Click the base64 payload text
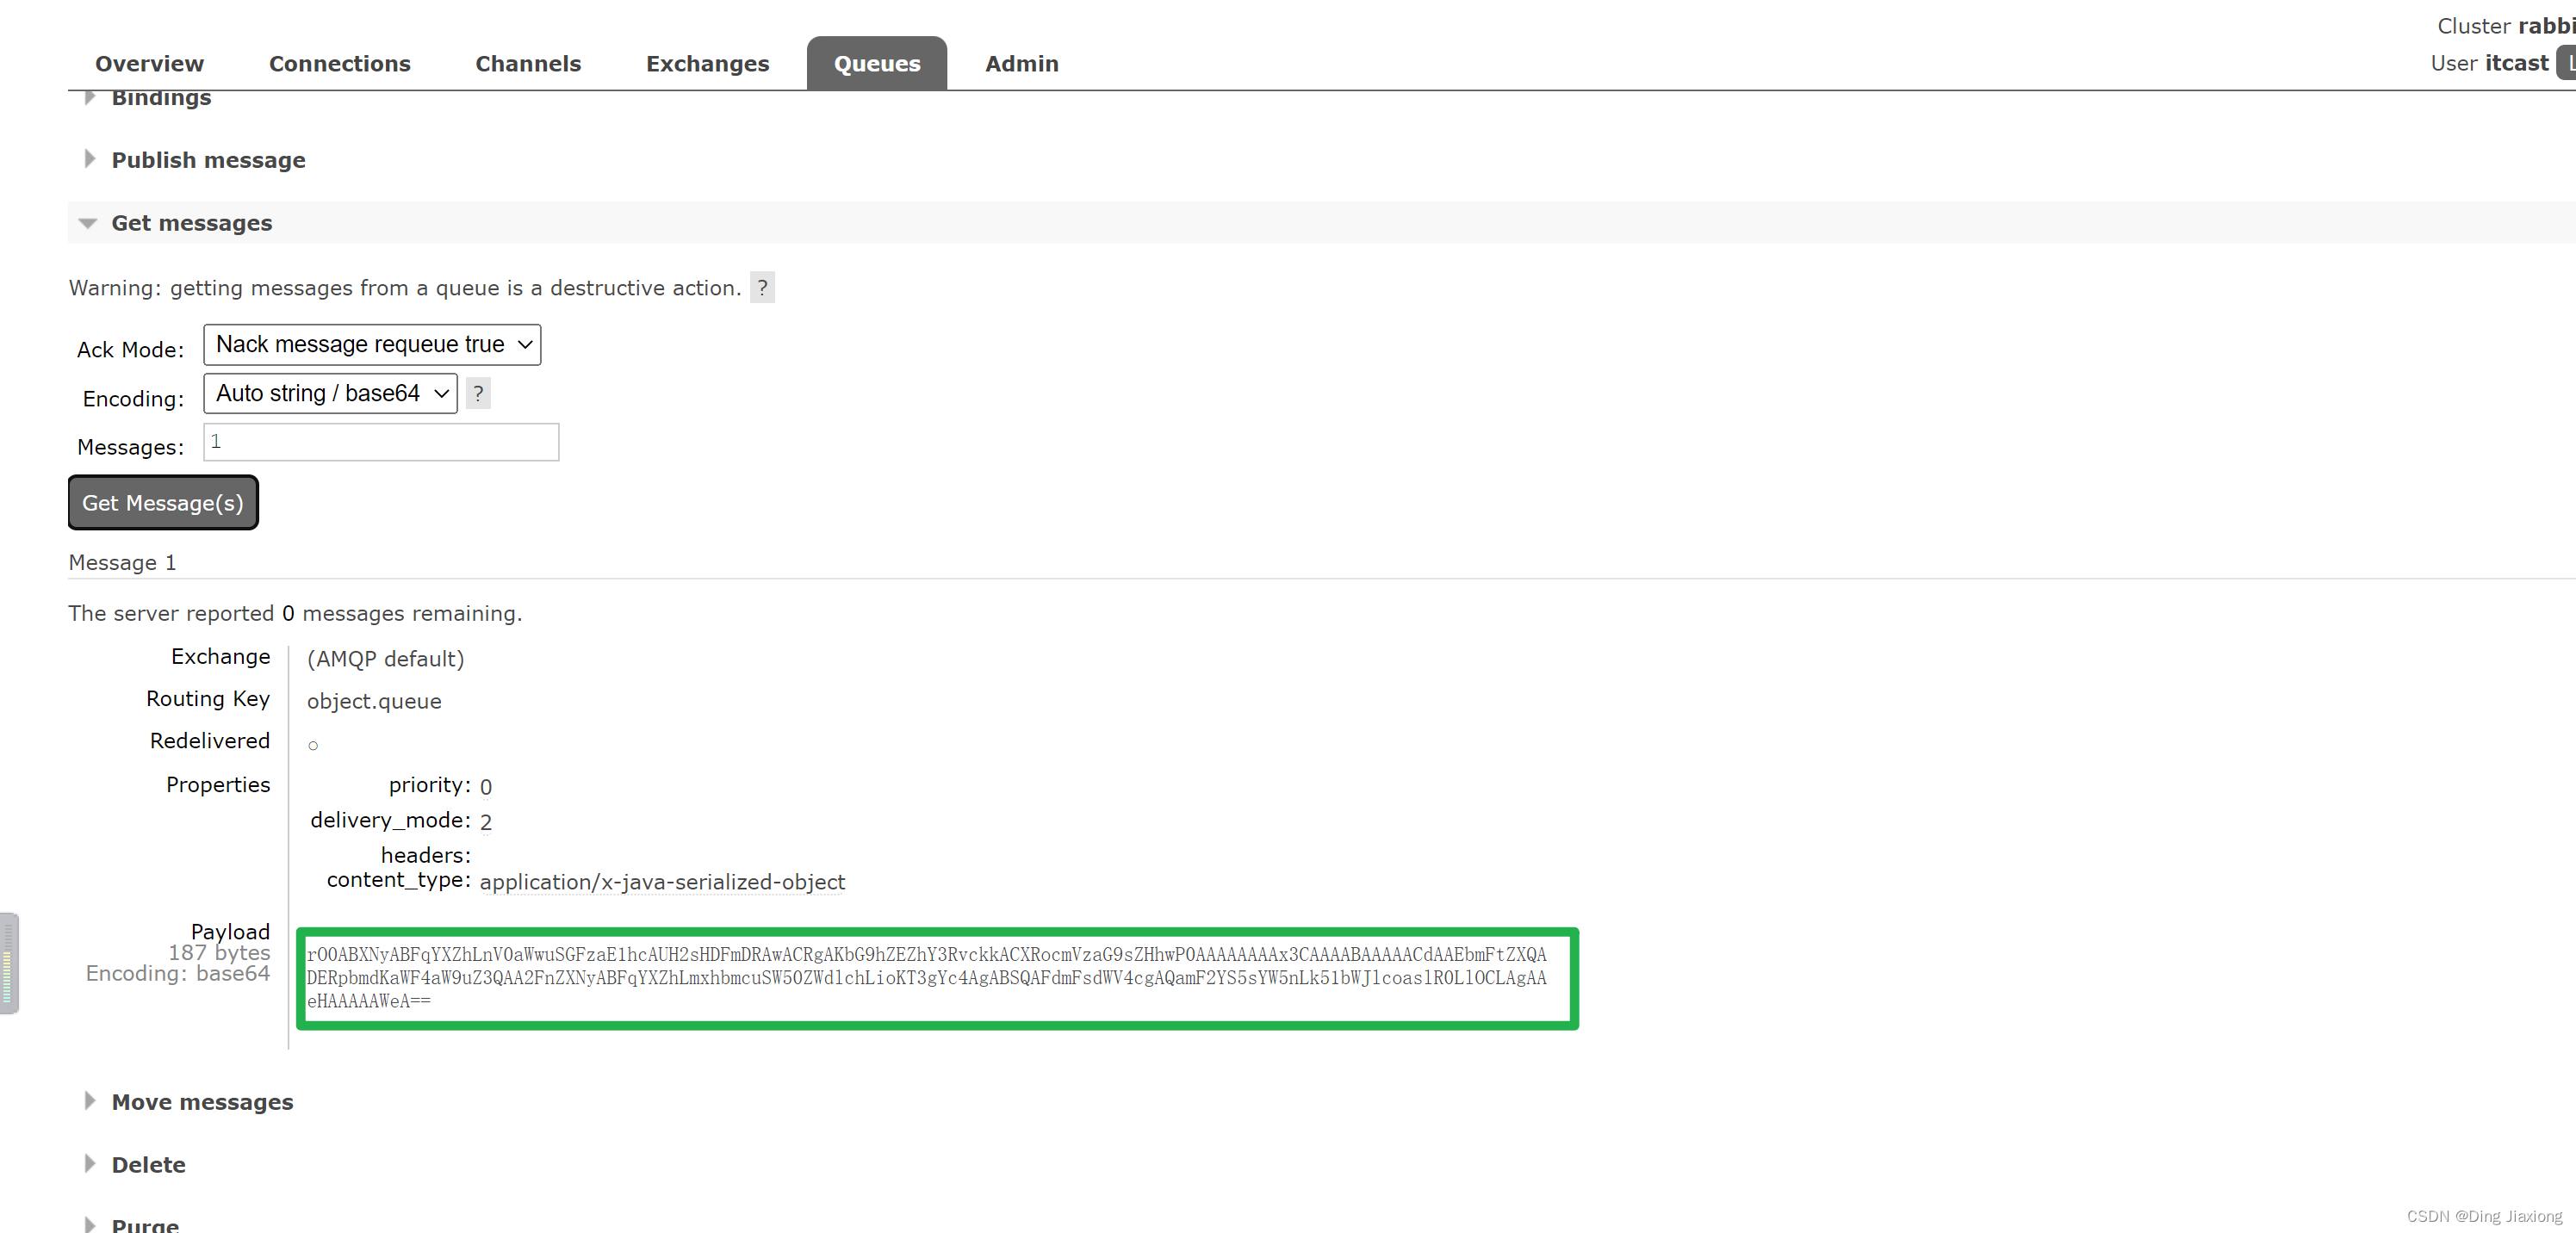Image resolution: width=2576 pixels, height=1233 pixels. (926, 978)
